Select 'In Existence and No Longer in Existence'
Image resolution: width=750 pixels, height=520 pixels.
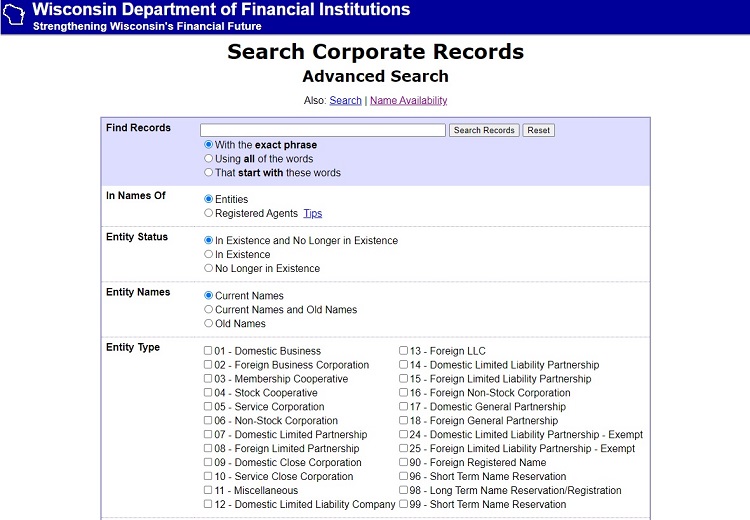209,240
